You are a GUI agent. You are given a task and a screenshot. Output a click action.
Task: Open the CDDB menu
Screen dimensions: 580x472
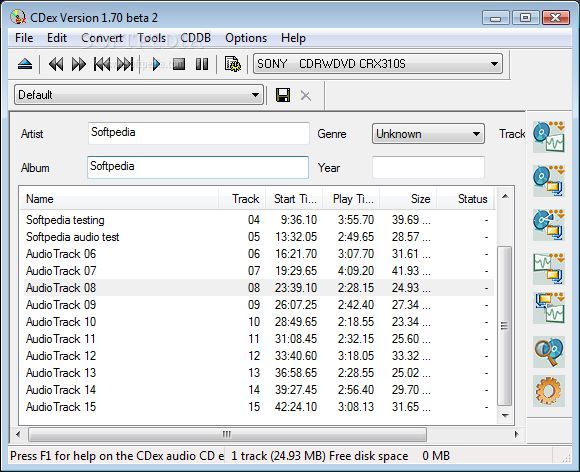[195, 38]
